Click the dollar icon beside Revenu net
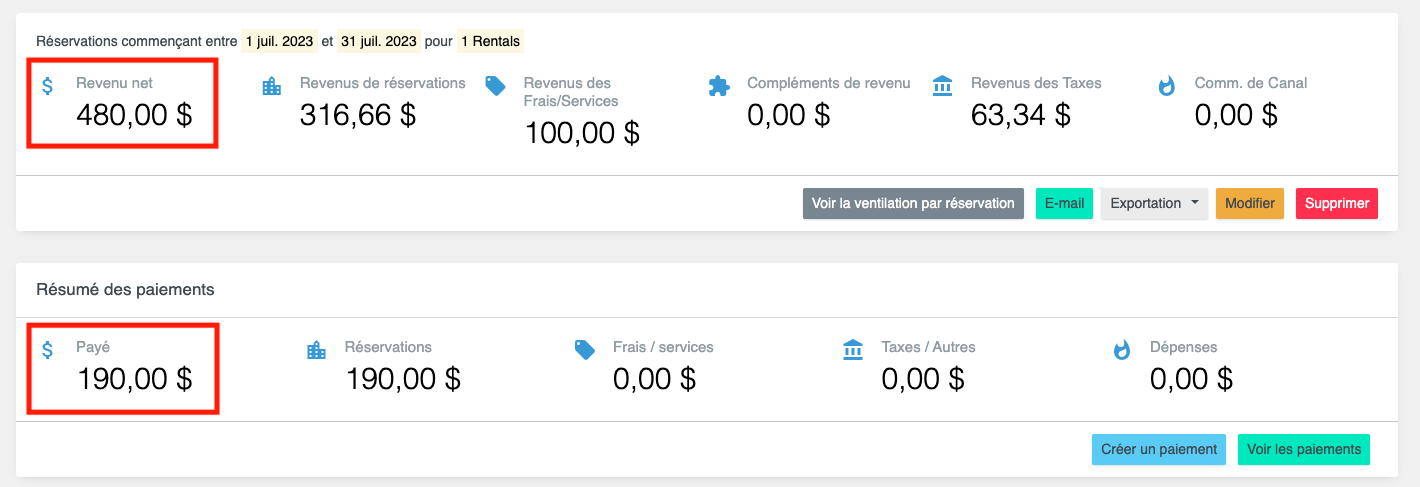Viewport: 1420px width, 487px height. (48, 86)
